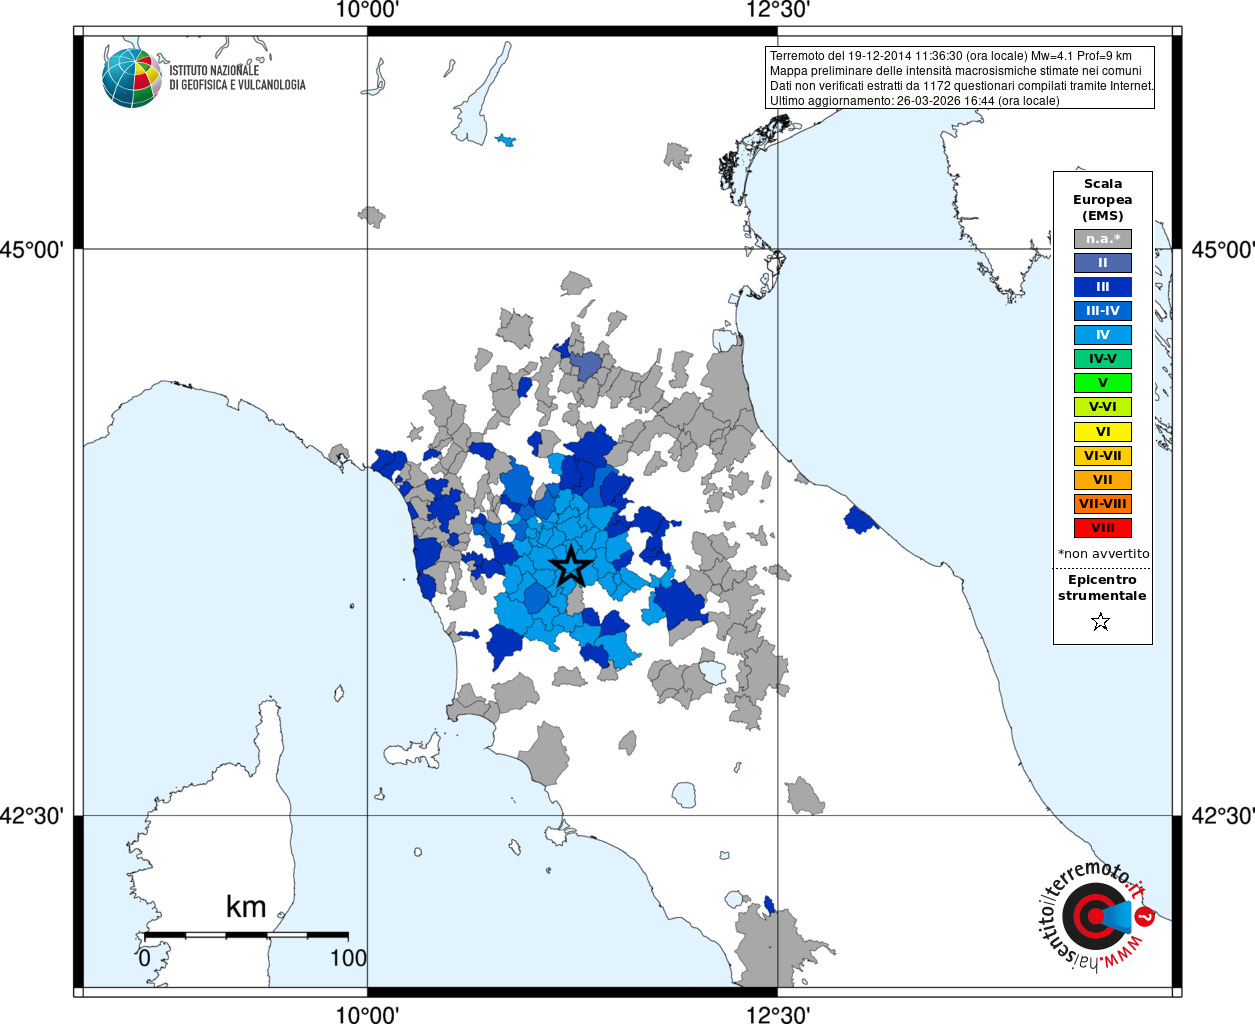Select the VII-VIII legend swatch
The height and width of the screenshot is (1024, 1255).
1103,504
